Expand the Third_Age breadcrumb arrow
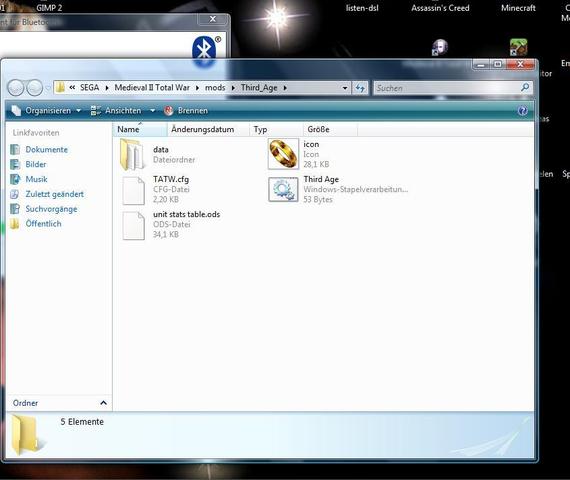This screenshot has width=570, height=480. tap(285, 88)
